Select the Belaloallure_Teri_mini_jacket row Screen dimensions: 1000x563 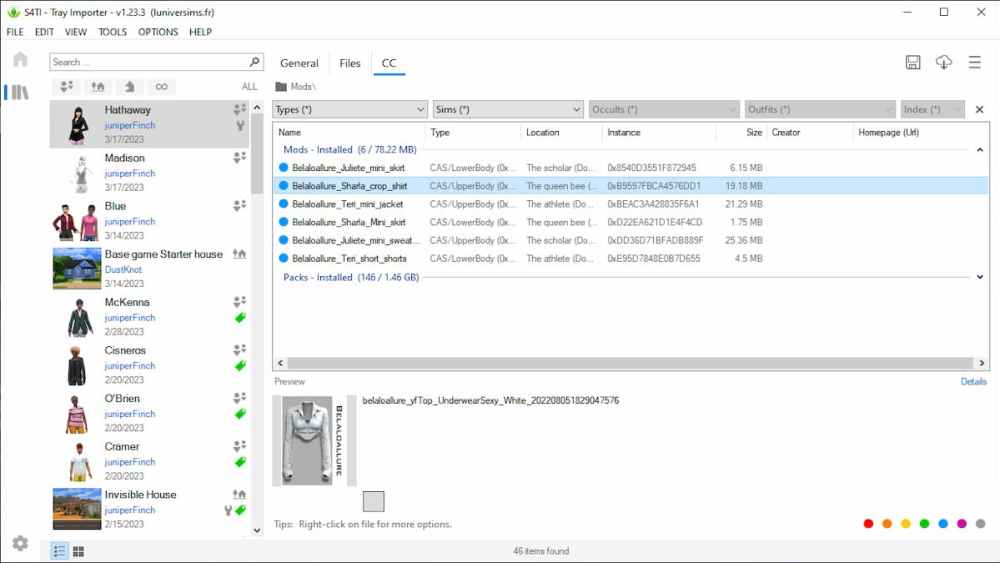(x=347, y=204)
